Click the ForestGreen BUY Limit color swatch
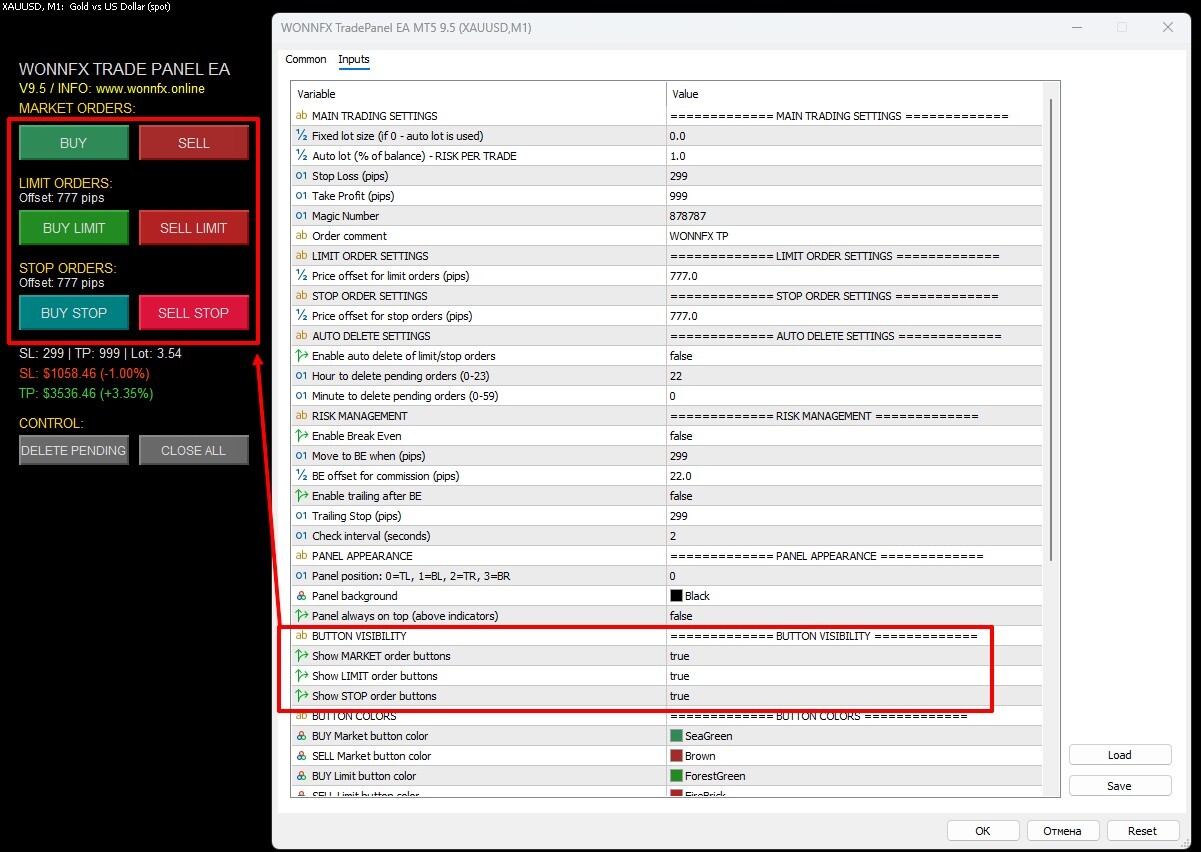 click(x=676, y=776)
